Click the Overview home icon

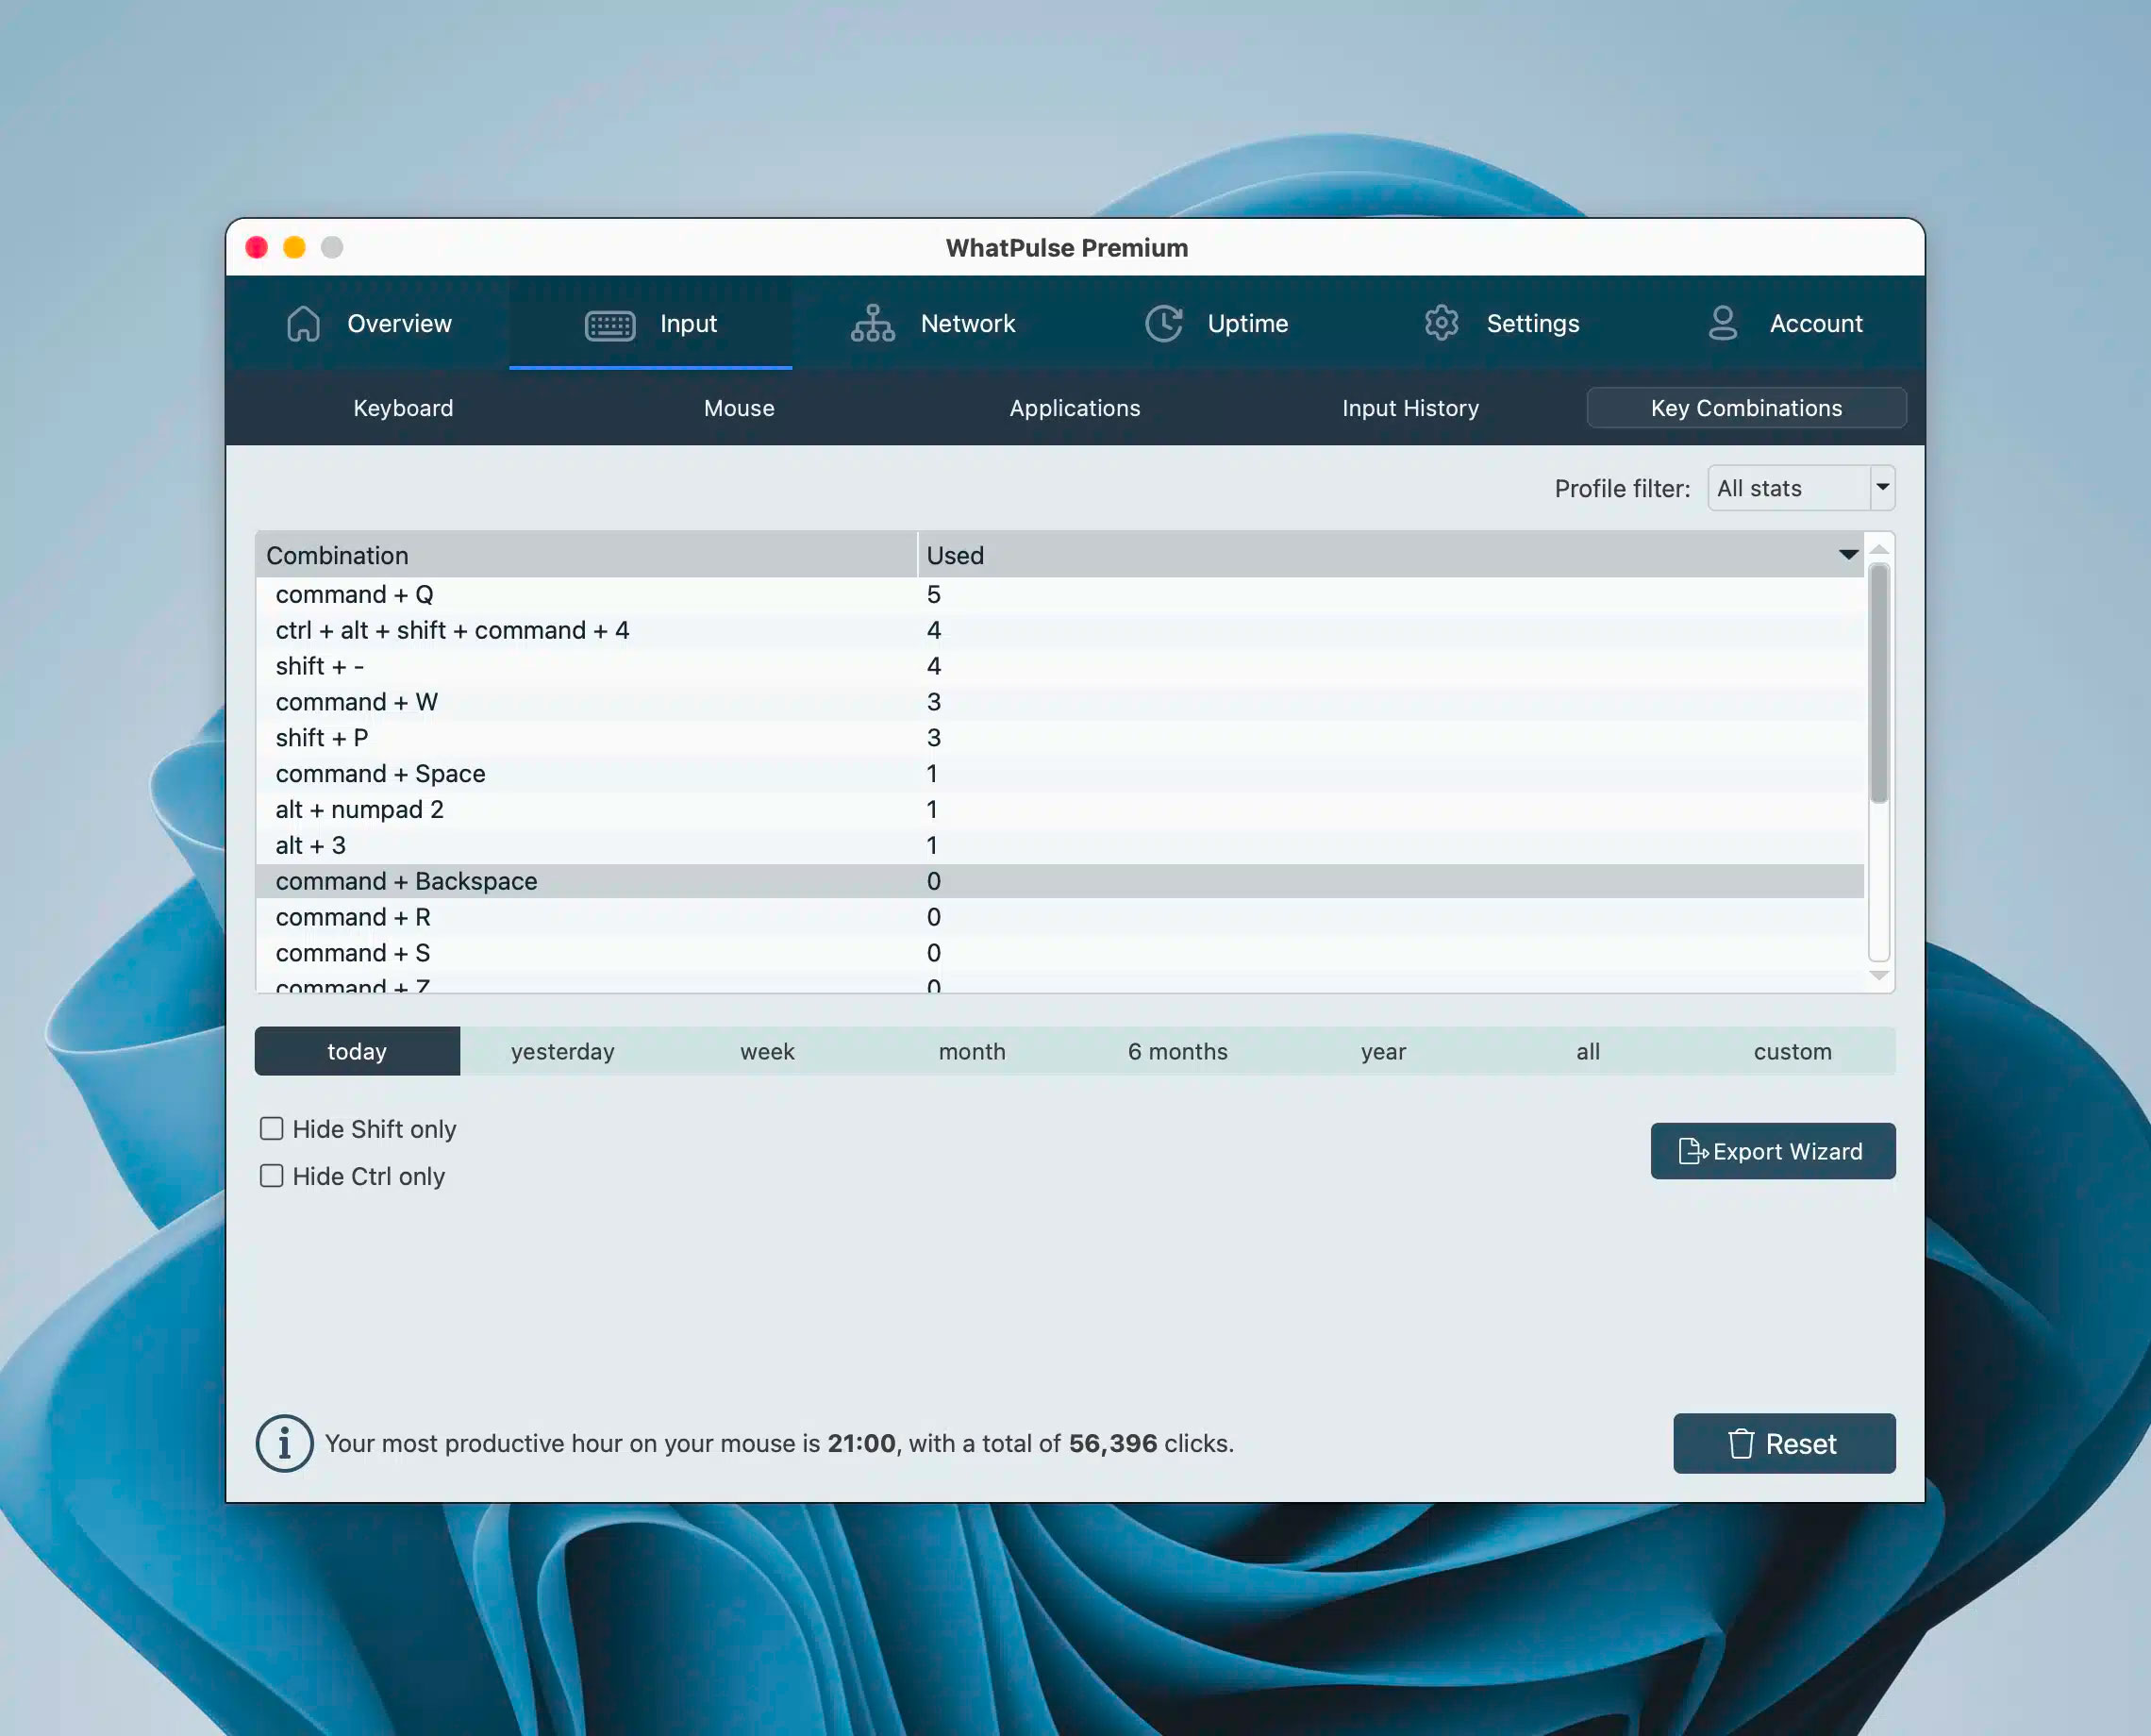[303, 323]
